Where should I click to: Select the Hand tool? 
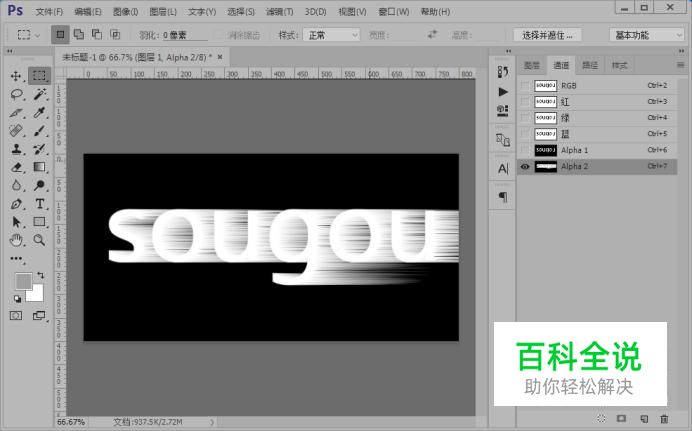click(x=16, y=240)
